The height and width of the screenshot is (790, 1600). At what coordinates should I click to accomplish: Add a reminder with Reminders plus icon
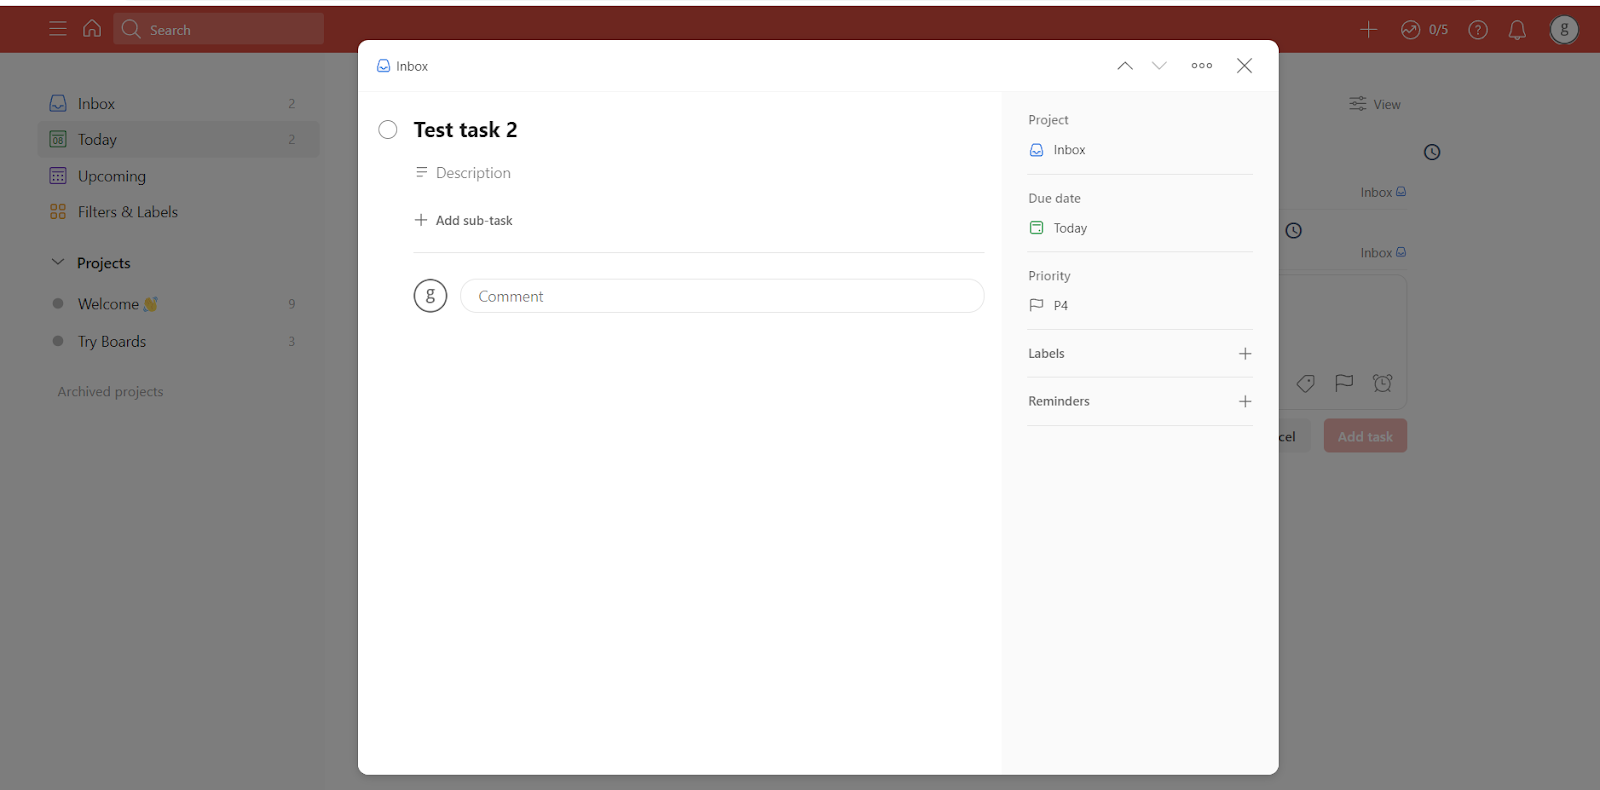click(x=1245, y=401)
